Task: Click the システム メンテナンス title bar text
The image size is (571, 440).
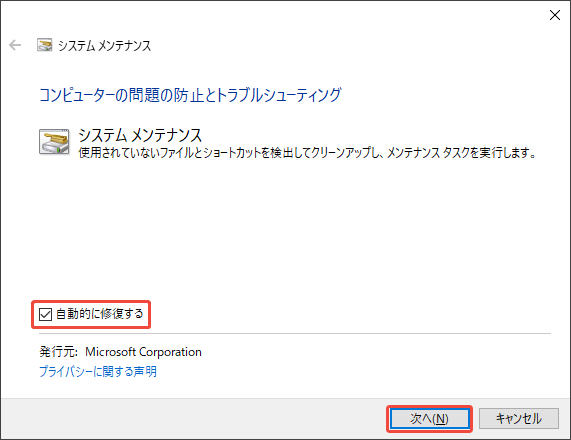Action: click(104, 46)
